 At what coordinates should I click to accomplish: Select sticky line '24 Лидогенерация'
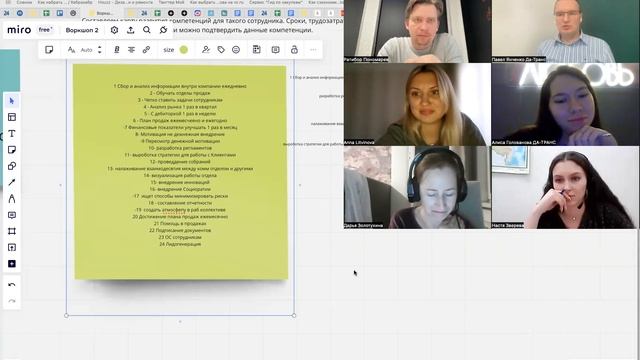pos(180,244)
